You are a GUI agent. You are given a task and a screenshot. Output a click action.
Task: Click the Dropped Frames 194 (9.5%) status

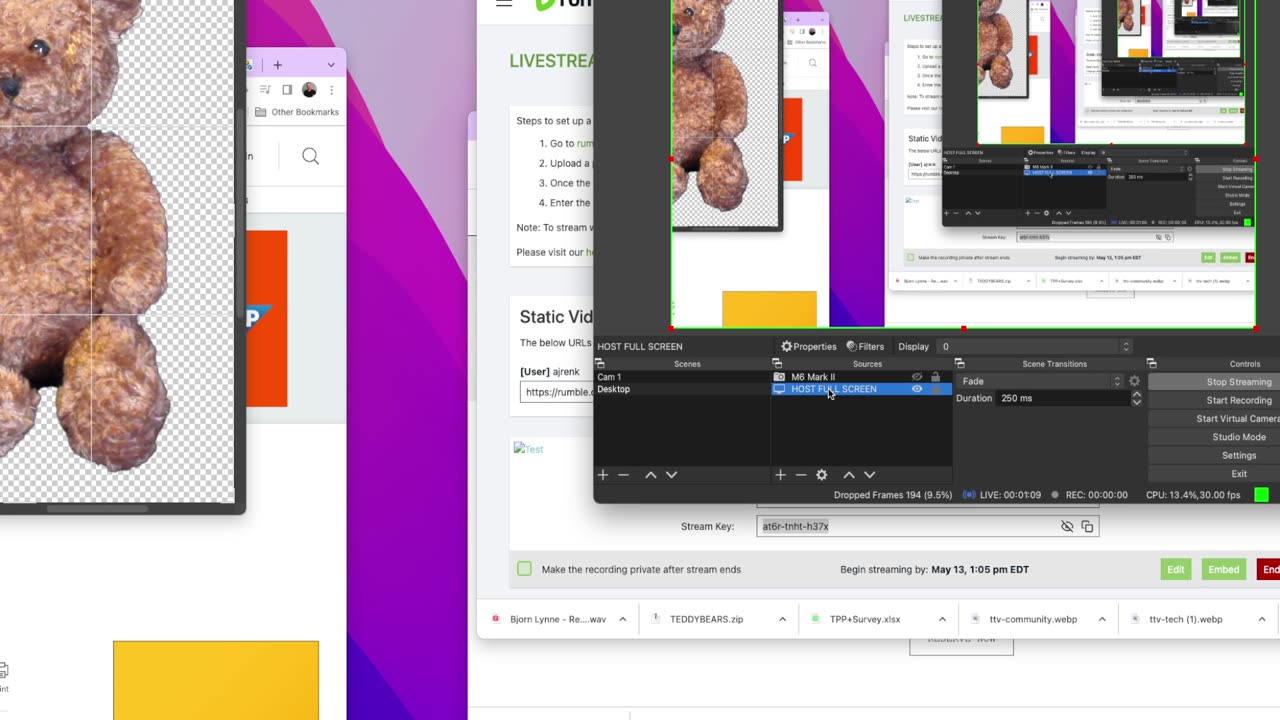click(x=893, y=495)
